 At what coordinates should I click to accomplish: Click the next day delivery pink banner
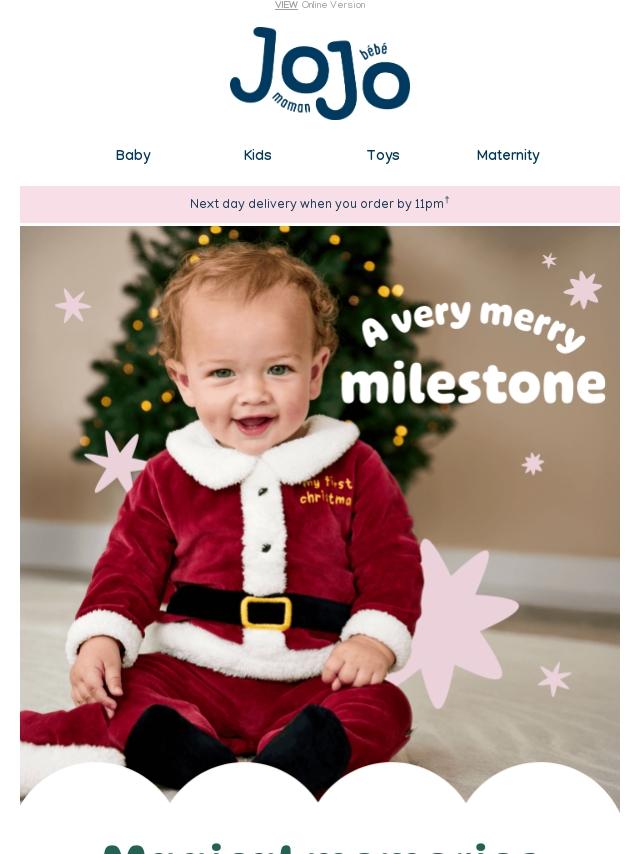tap(320, 204)
